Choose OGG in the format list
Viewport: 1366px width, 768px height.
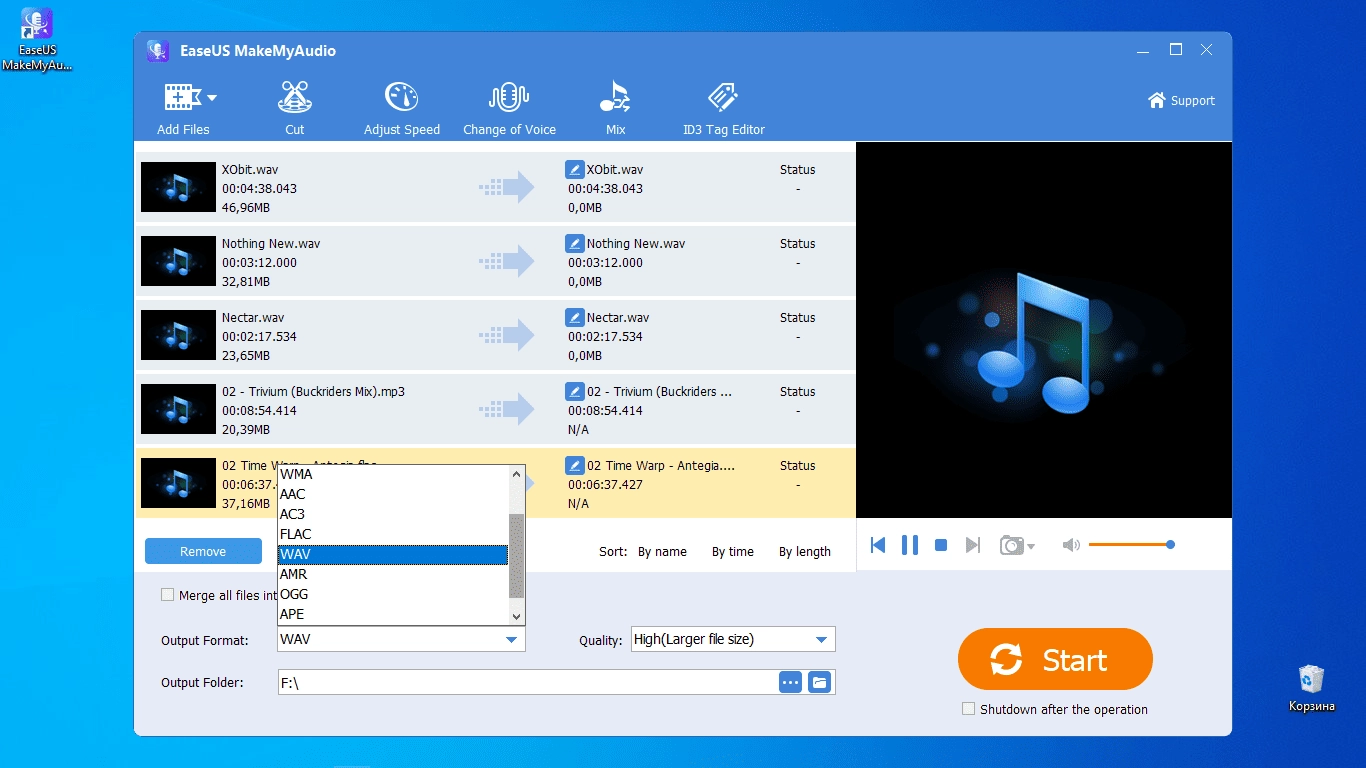click(393, 594)
